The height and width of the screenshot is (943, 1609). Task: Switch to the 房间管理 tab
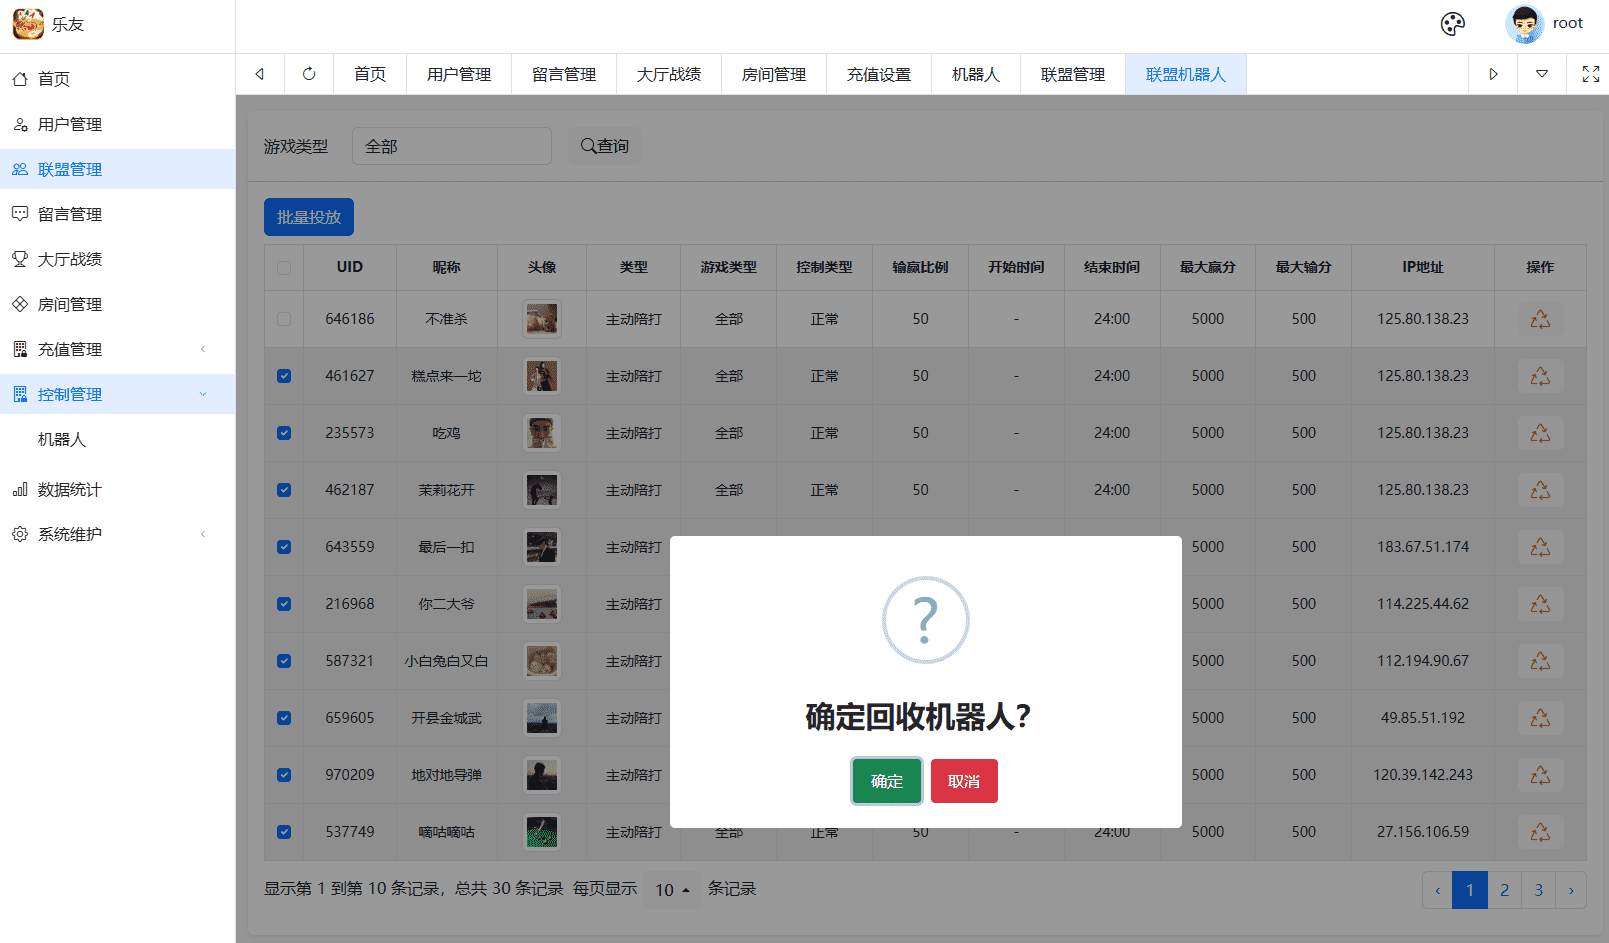pyautogui.click(x=773, y=73)
